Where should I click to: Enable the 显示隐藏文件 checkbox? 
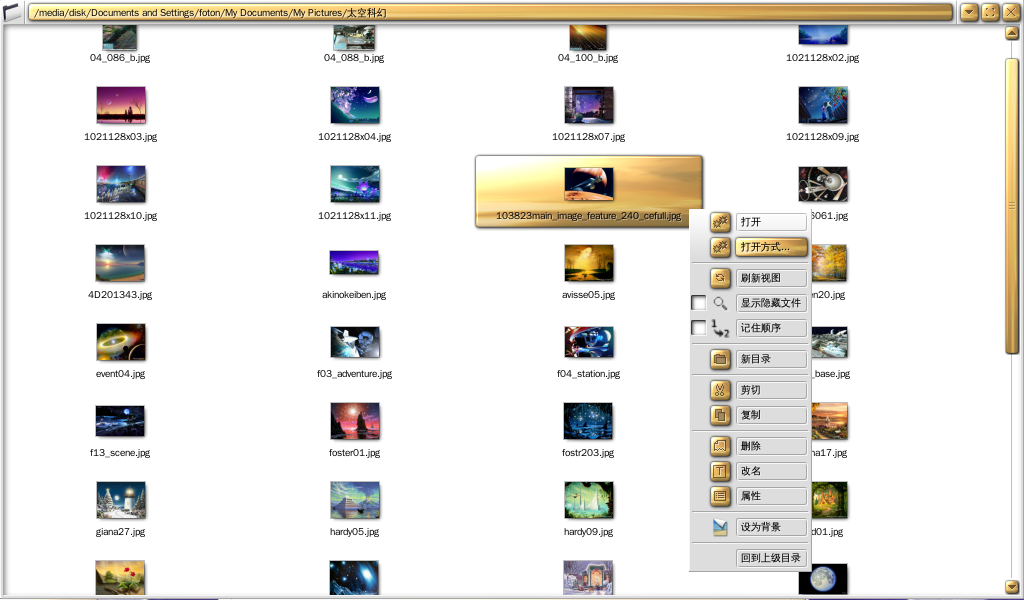pyautogui.click(x=698, y=303)
